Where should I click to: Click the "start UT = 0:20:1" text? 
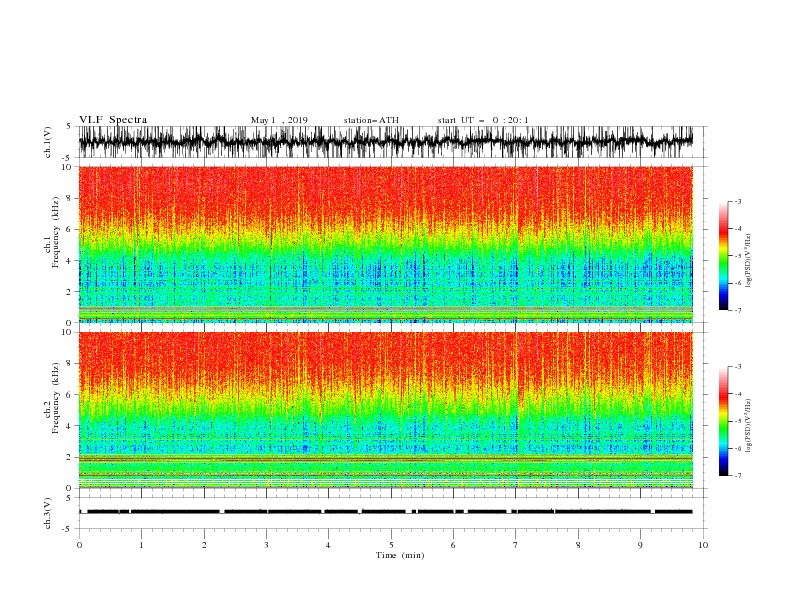tap(483, 120)
